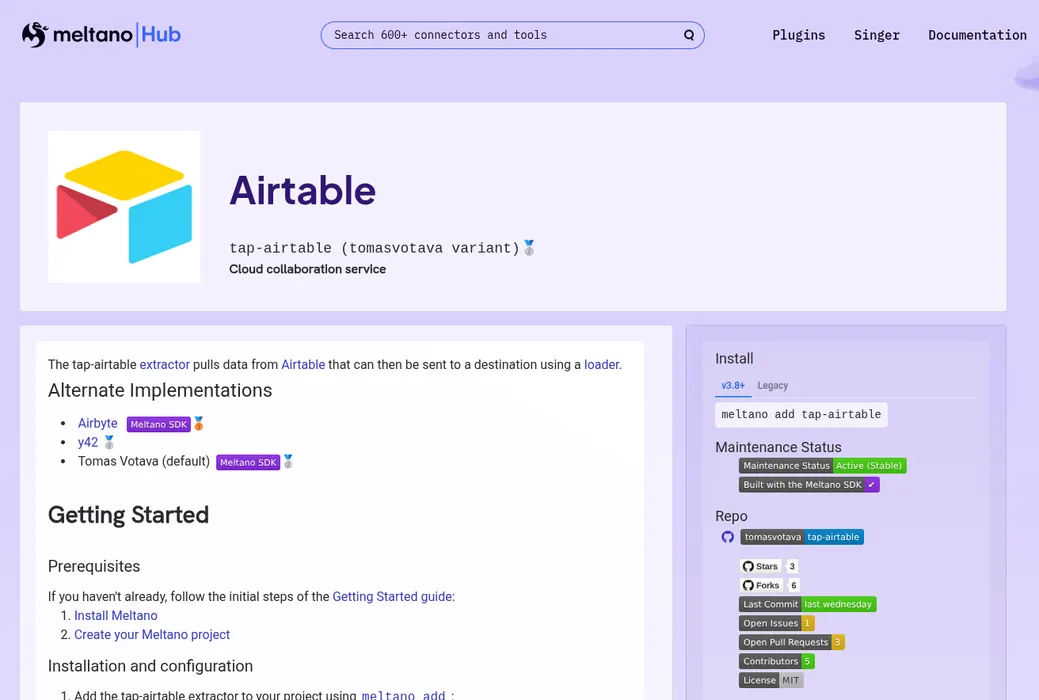Click the GitHub Stars badge
Image resolution: width=1039 pixels, height=700 pixels.
pyautogui.click(x=768, y=566)
